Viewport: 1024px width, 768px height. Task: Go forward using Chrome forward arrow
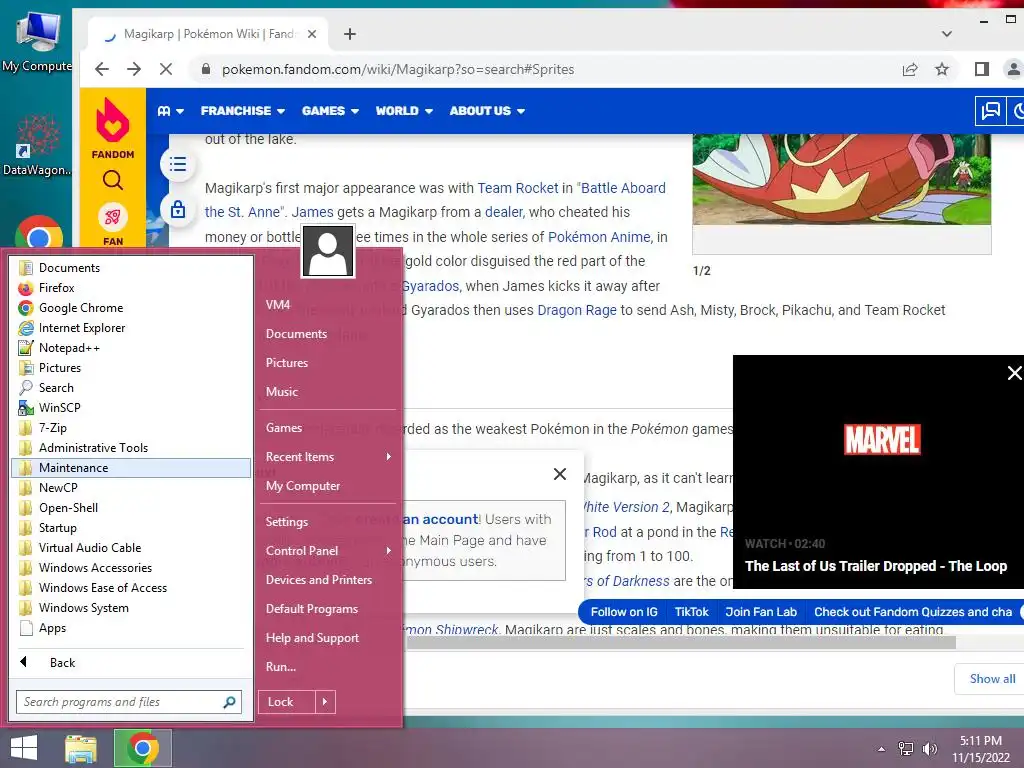pyautogui.click(x=134, y=69)
